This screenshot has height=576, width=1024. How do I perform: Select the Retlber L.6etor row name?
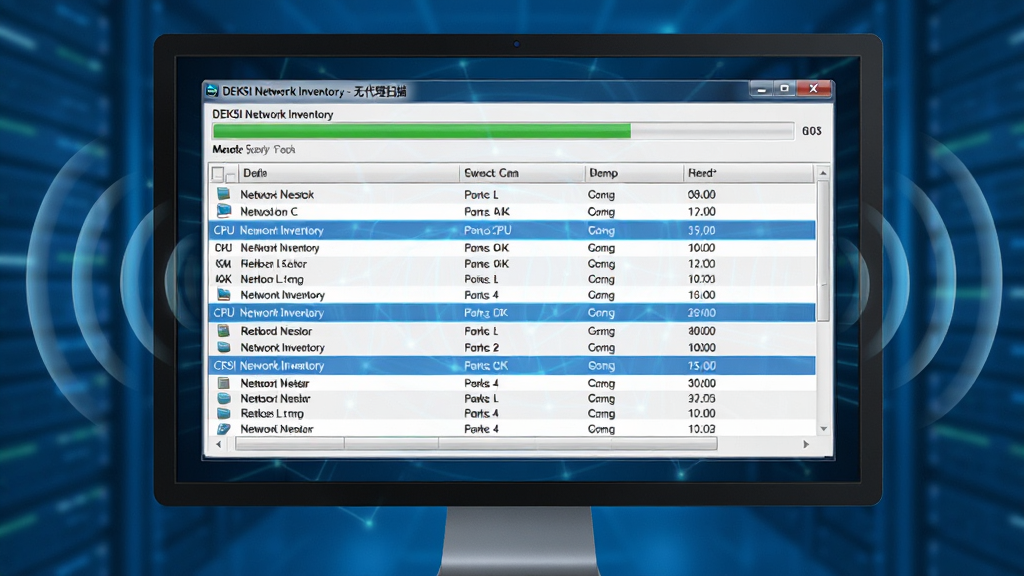pyautogui.click(x=274, y=264)
